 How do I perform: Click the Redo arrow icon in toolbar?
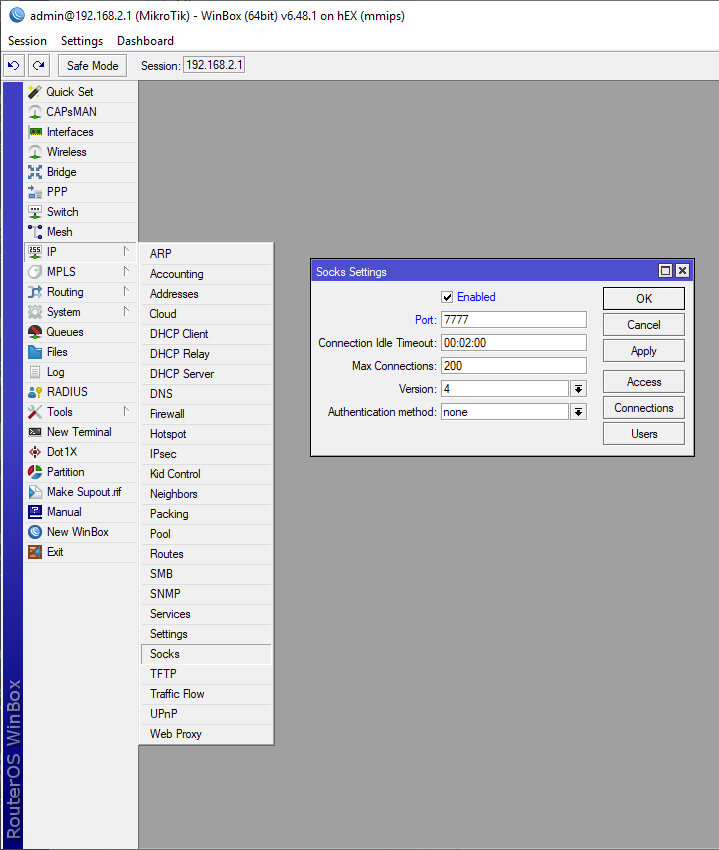tap(38, 66)
